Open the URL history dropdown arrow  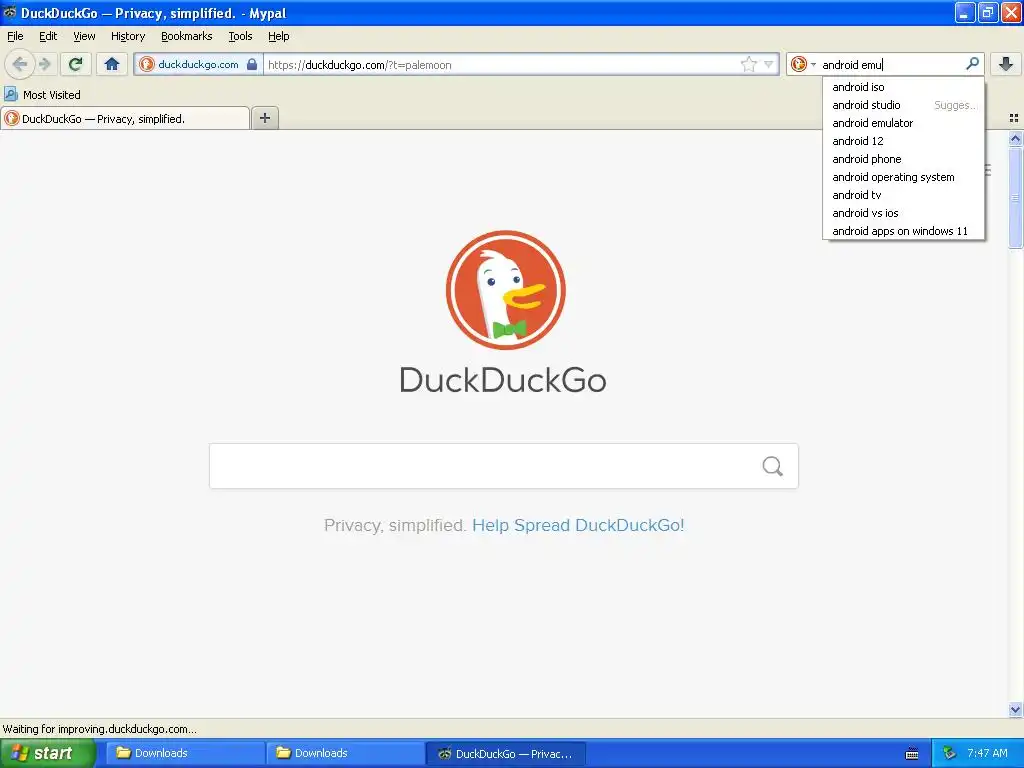point(769,64)
